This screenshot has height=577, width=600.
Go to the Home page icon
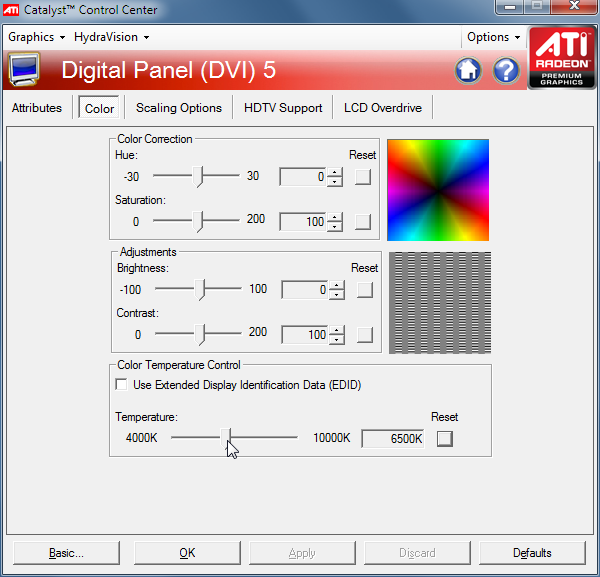[468, 70]
